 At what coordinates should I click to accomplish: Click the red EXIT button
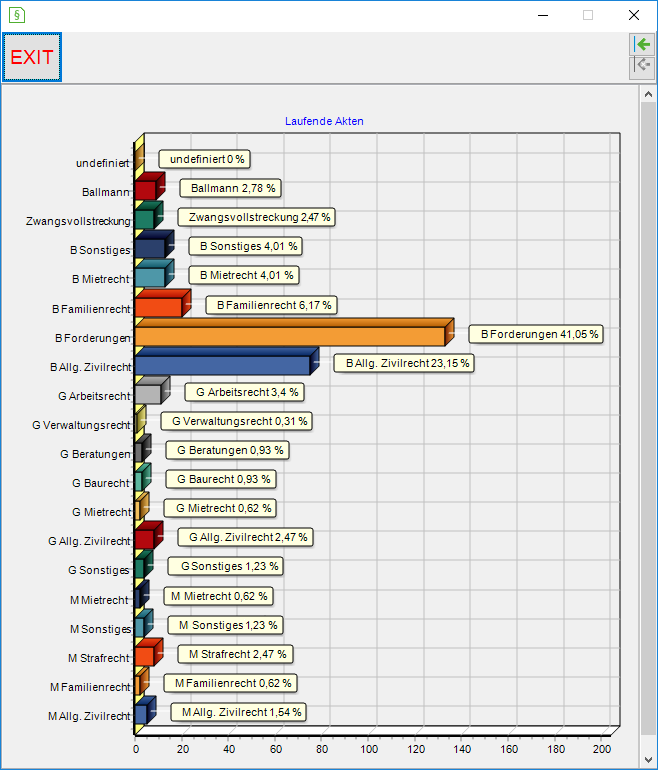click(32, 57)
